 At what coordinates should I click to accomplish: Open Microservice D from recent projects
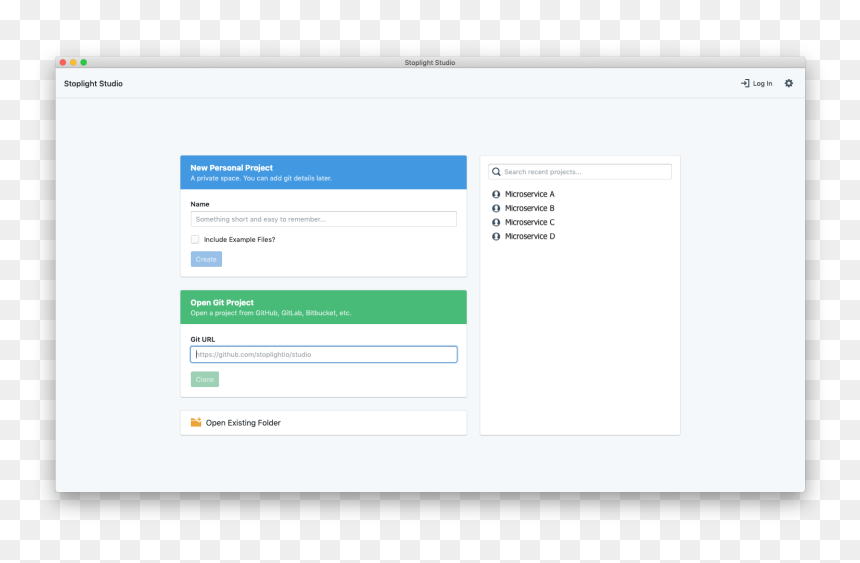530,237
